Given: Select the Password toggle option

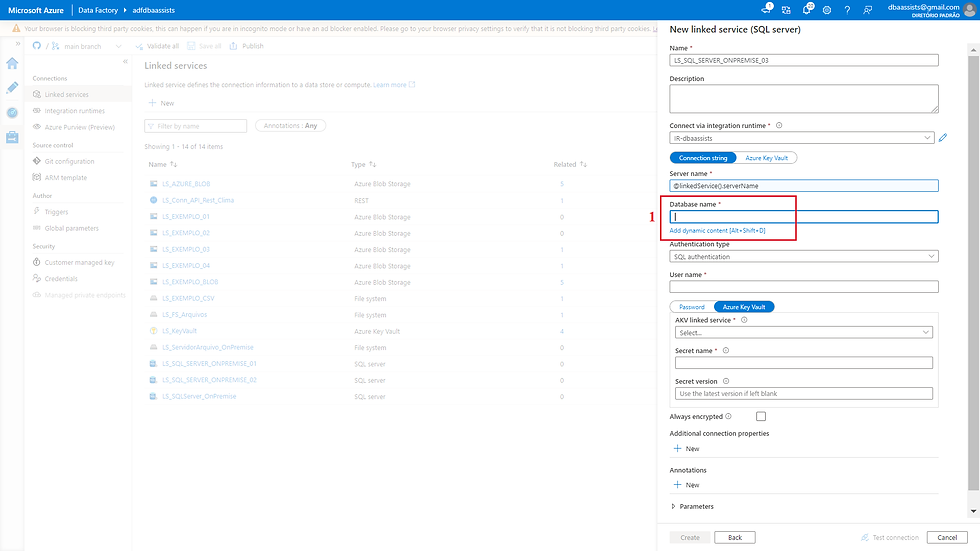Looking at the screenshot, I should click(x=692, y=307).
